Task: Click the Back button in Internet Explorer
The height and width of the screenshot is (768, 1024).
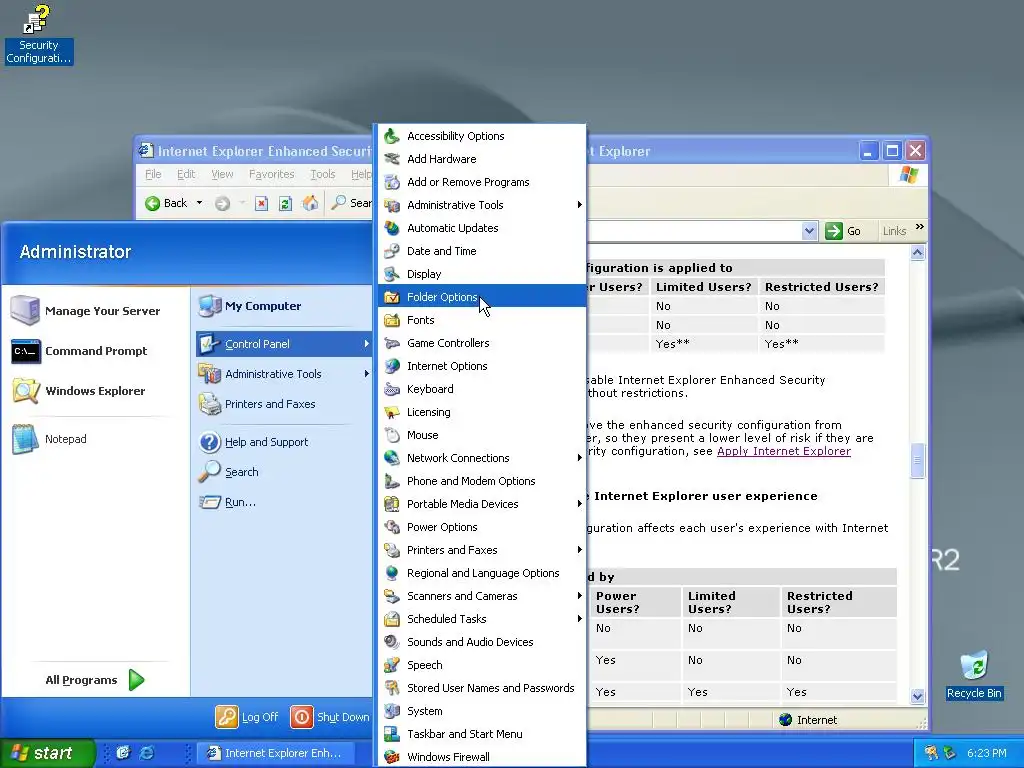Action: tap(167, 203)
